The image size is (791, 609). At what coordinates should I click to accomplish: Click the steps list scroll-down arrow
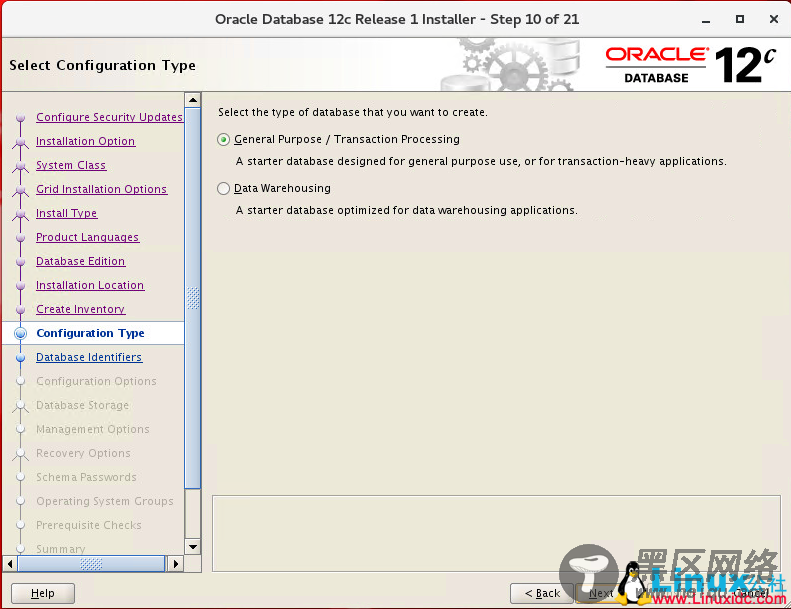pos(193,546)
